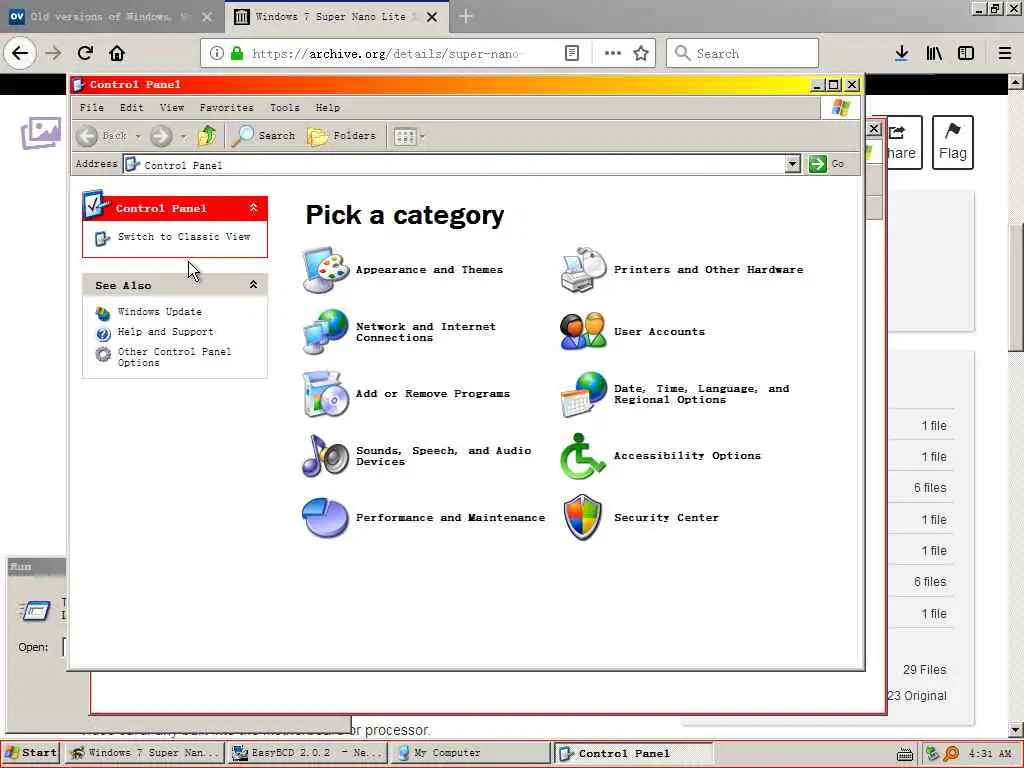Open the Help menu
Image resolution: width=1024 pixels, height=768 pixels.
coord(328,108)
